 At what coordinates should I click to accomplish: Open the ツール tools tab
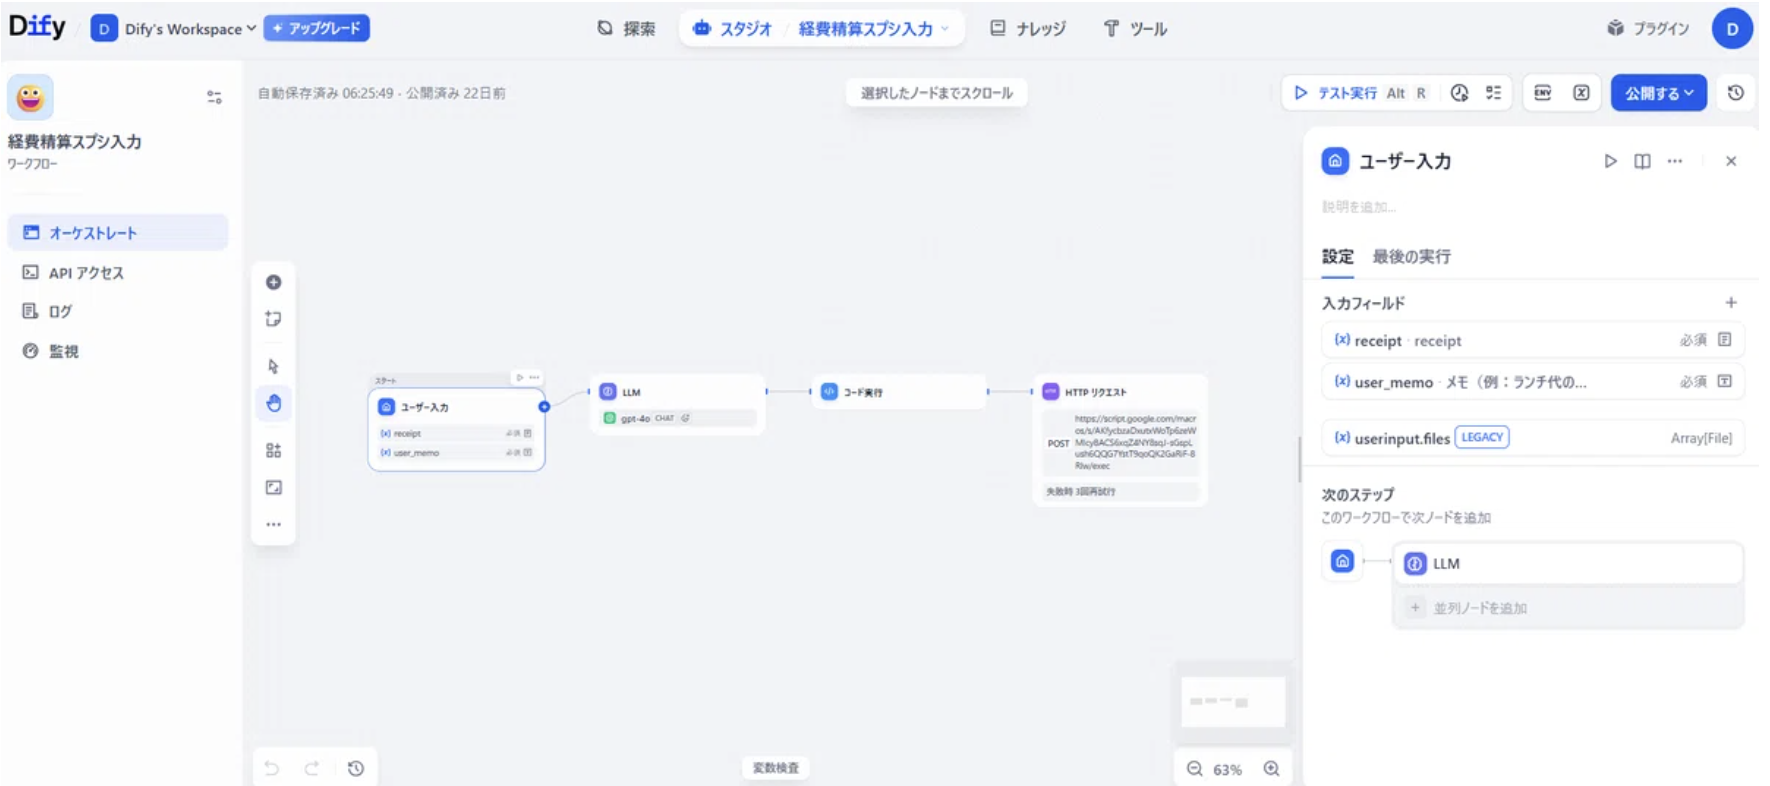pyautogui.click(x=1135, y=29)
